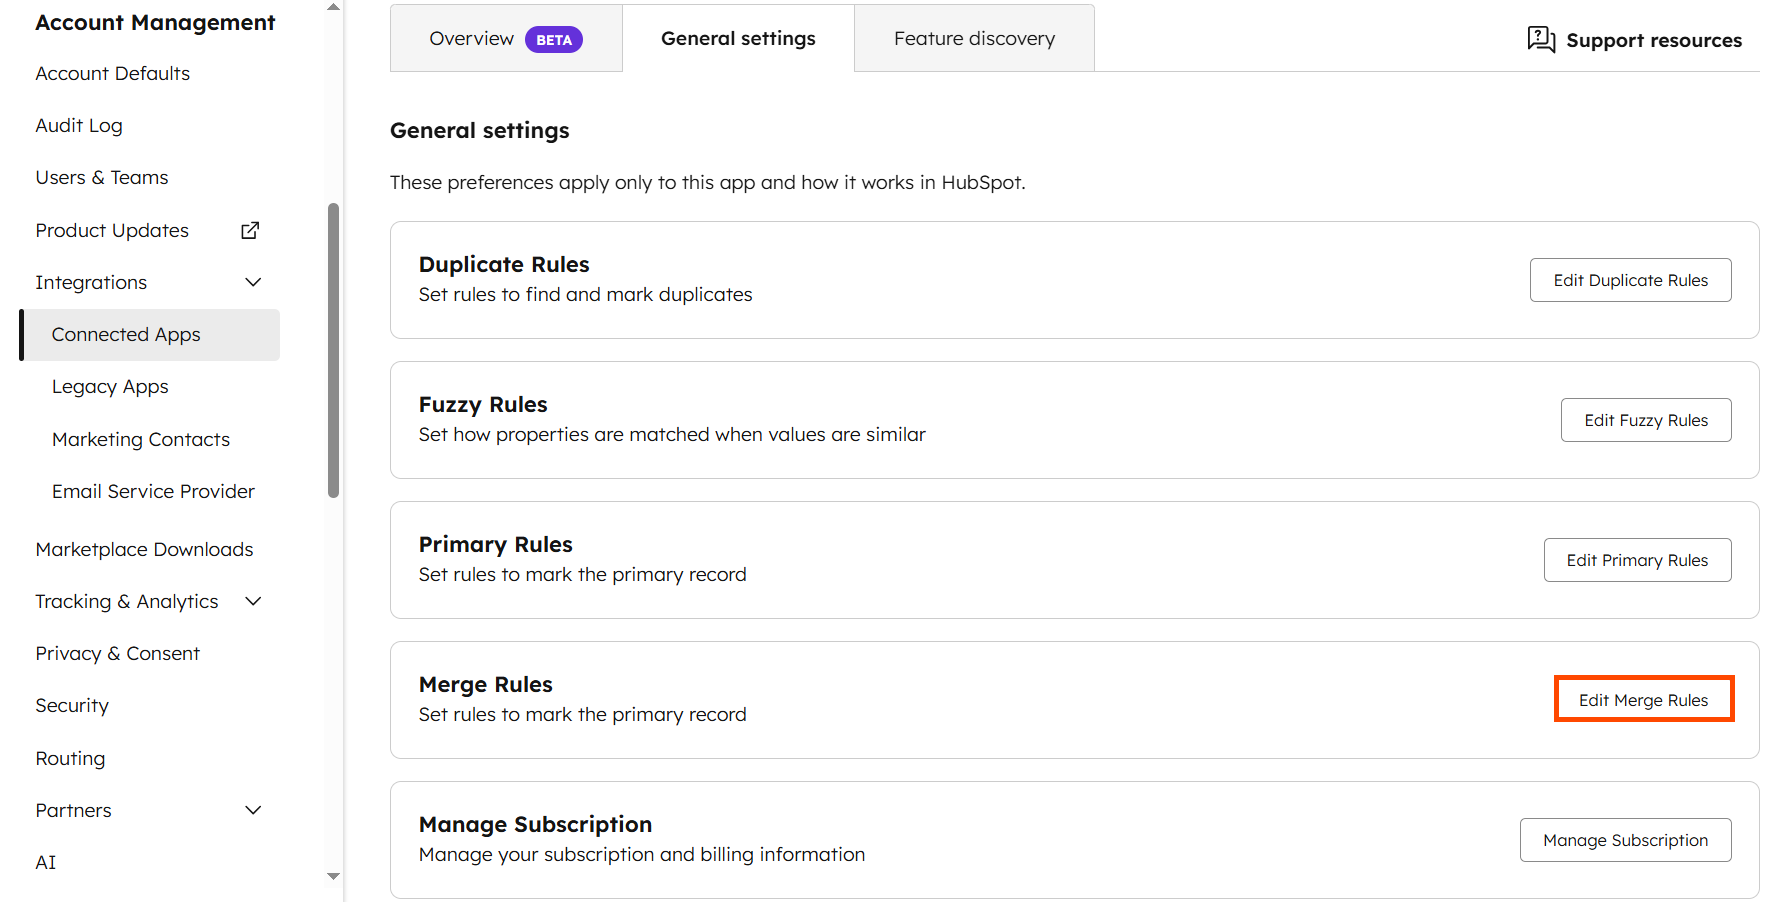Viewport: 1772px width, 902px height.
Task: Open Product Updates via its external link icon
Action: click(x=249, y=229)
